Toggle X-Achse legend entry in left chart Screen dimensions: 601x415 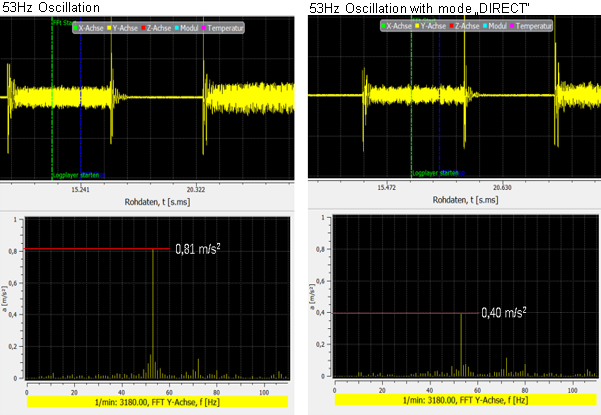tap(89, 28)
